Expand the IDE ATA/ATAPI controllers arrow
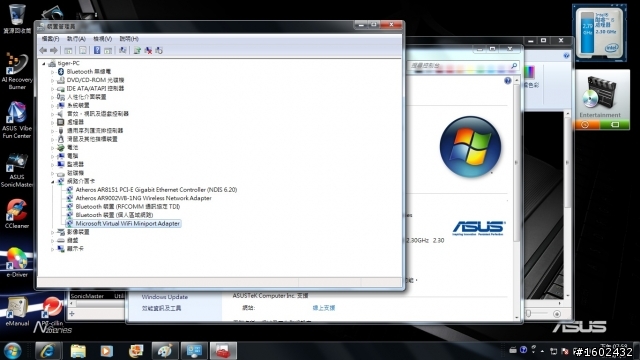This screenshot has width=640, height=360. coord(52,89)
